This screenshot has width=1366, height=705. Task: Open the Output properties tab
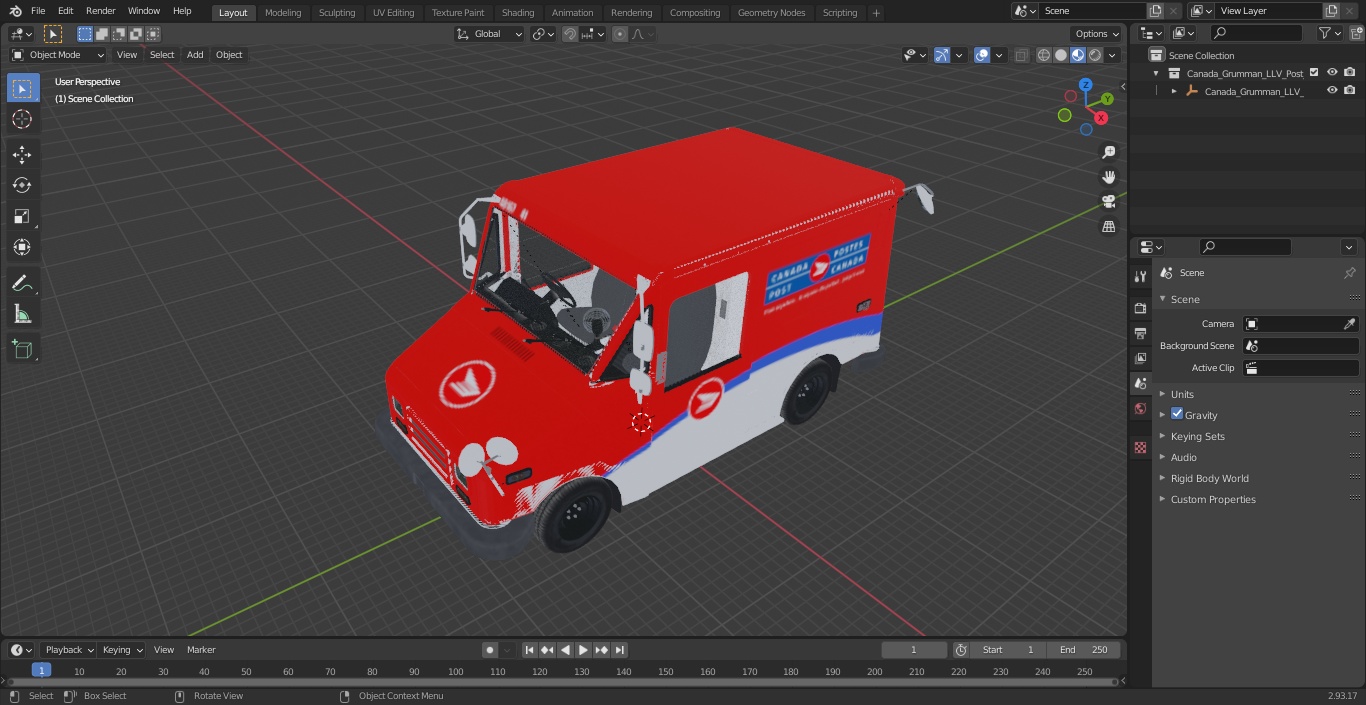click(x=1140, y=333)
